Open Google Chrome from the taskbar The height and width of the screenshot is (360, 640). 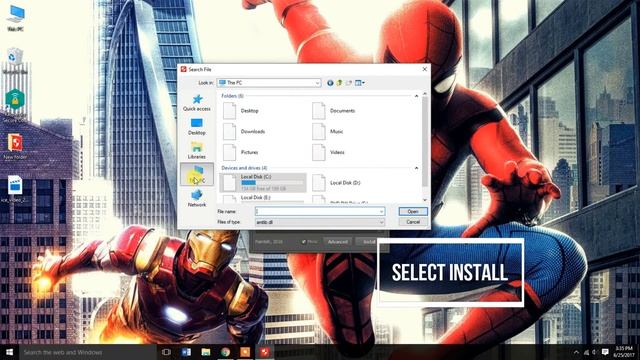click(225, 352)
